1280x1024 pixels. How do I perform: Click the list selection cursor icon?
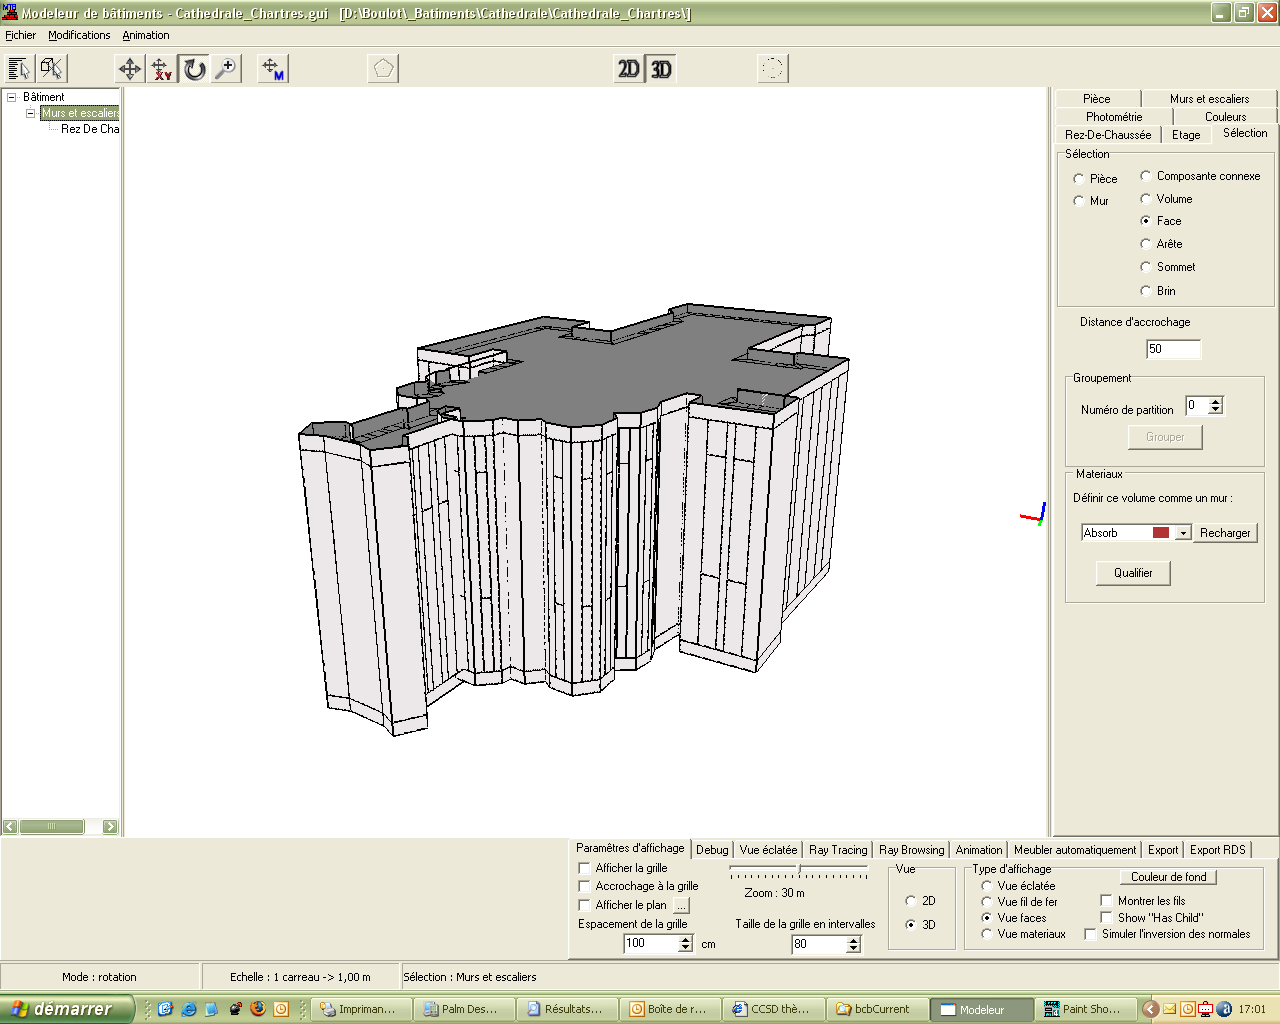[19, 69]
